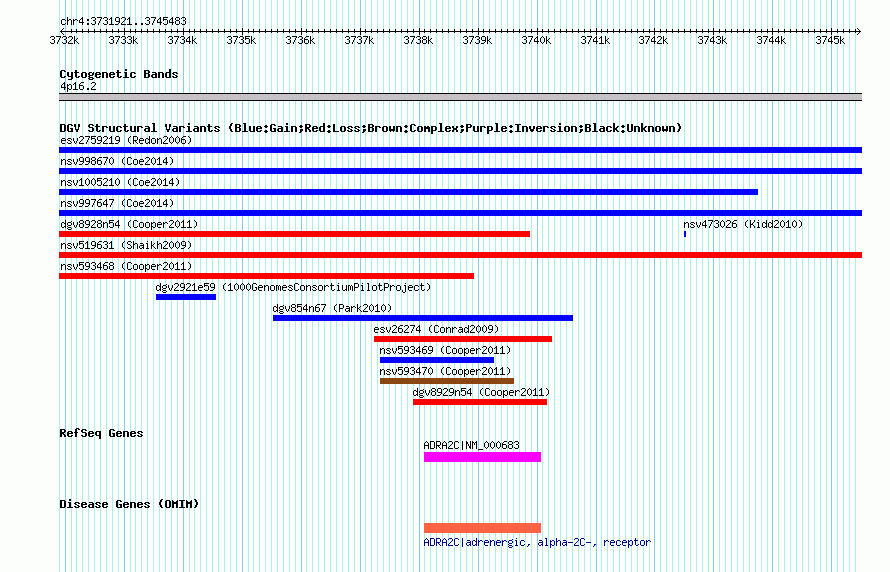Image resolution: width=890 pixels, height=572 pixels.
Task: Click the red esv26274 loss bar
Action: pyautogui.click(x=463, y=339)
